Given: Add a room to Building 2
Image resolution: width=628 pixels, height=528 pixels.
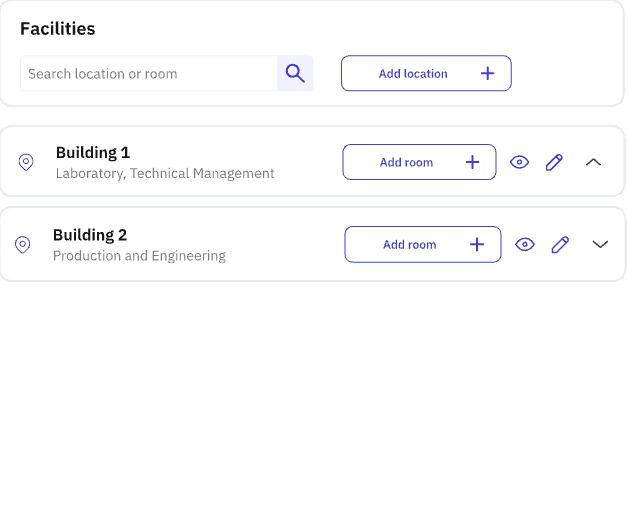Looking at the screenshot, I should (x=423, y=244).
